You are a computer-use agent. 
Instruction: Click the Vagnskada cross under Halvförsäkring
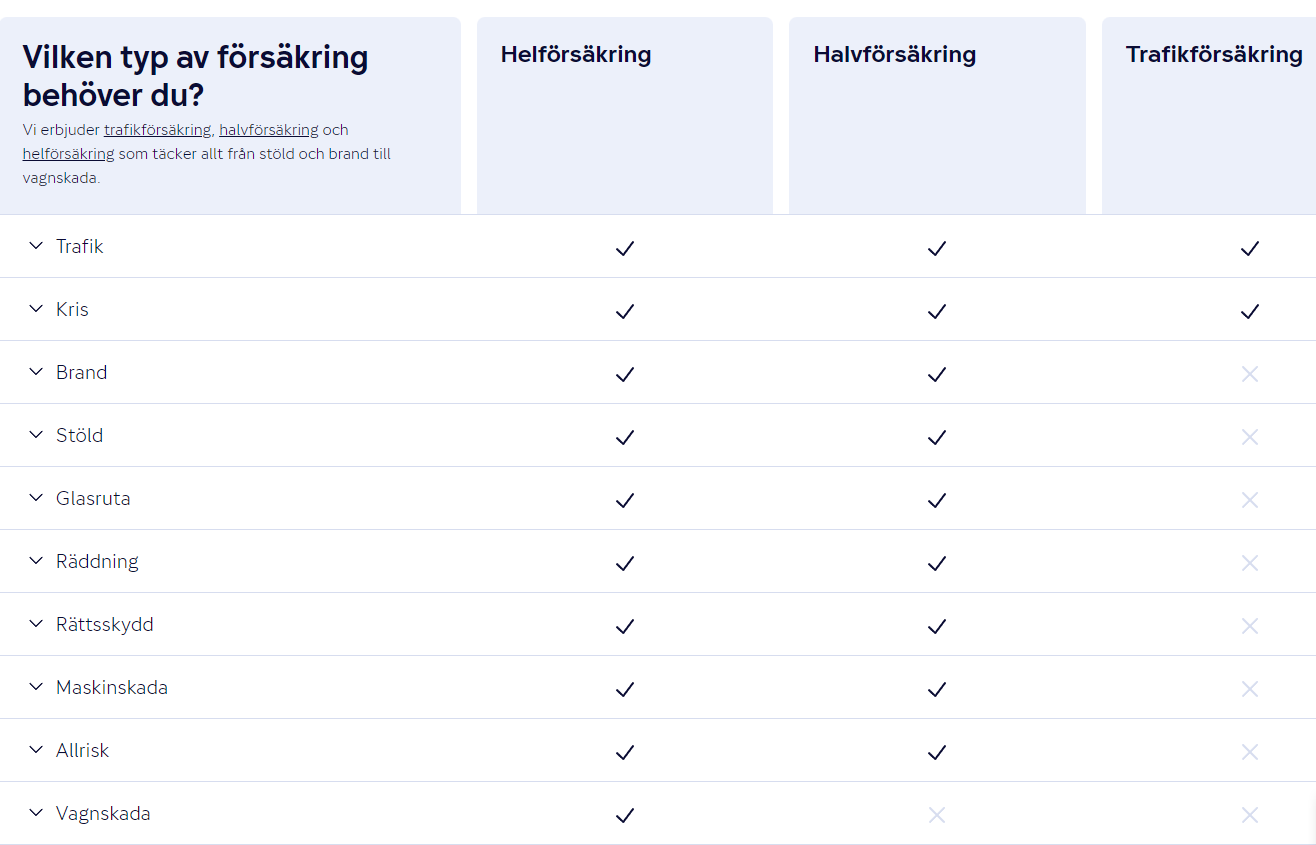(x=936, y=815)
